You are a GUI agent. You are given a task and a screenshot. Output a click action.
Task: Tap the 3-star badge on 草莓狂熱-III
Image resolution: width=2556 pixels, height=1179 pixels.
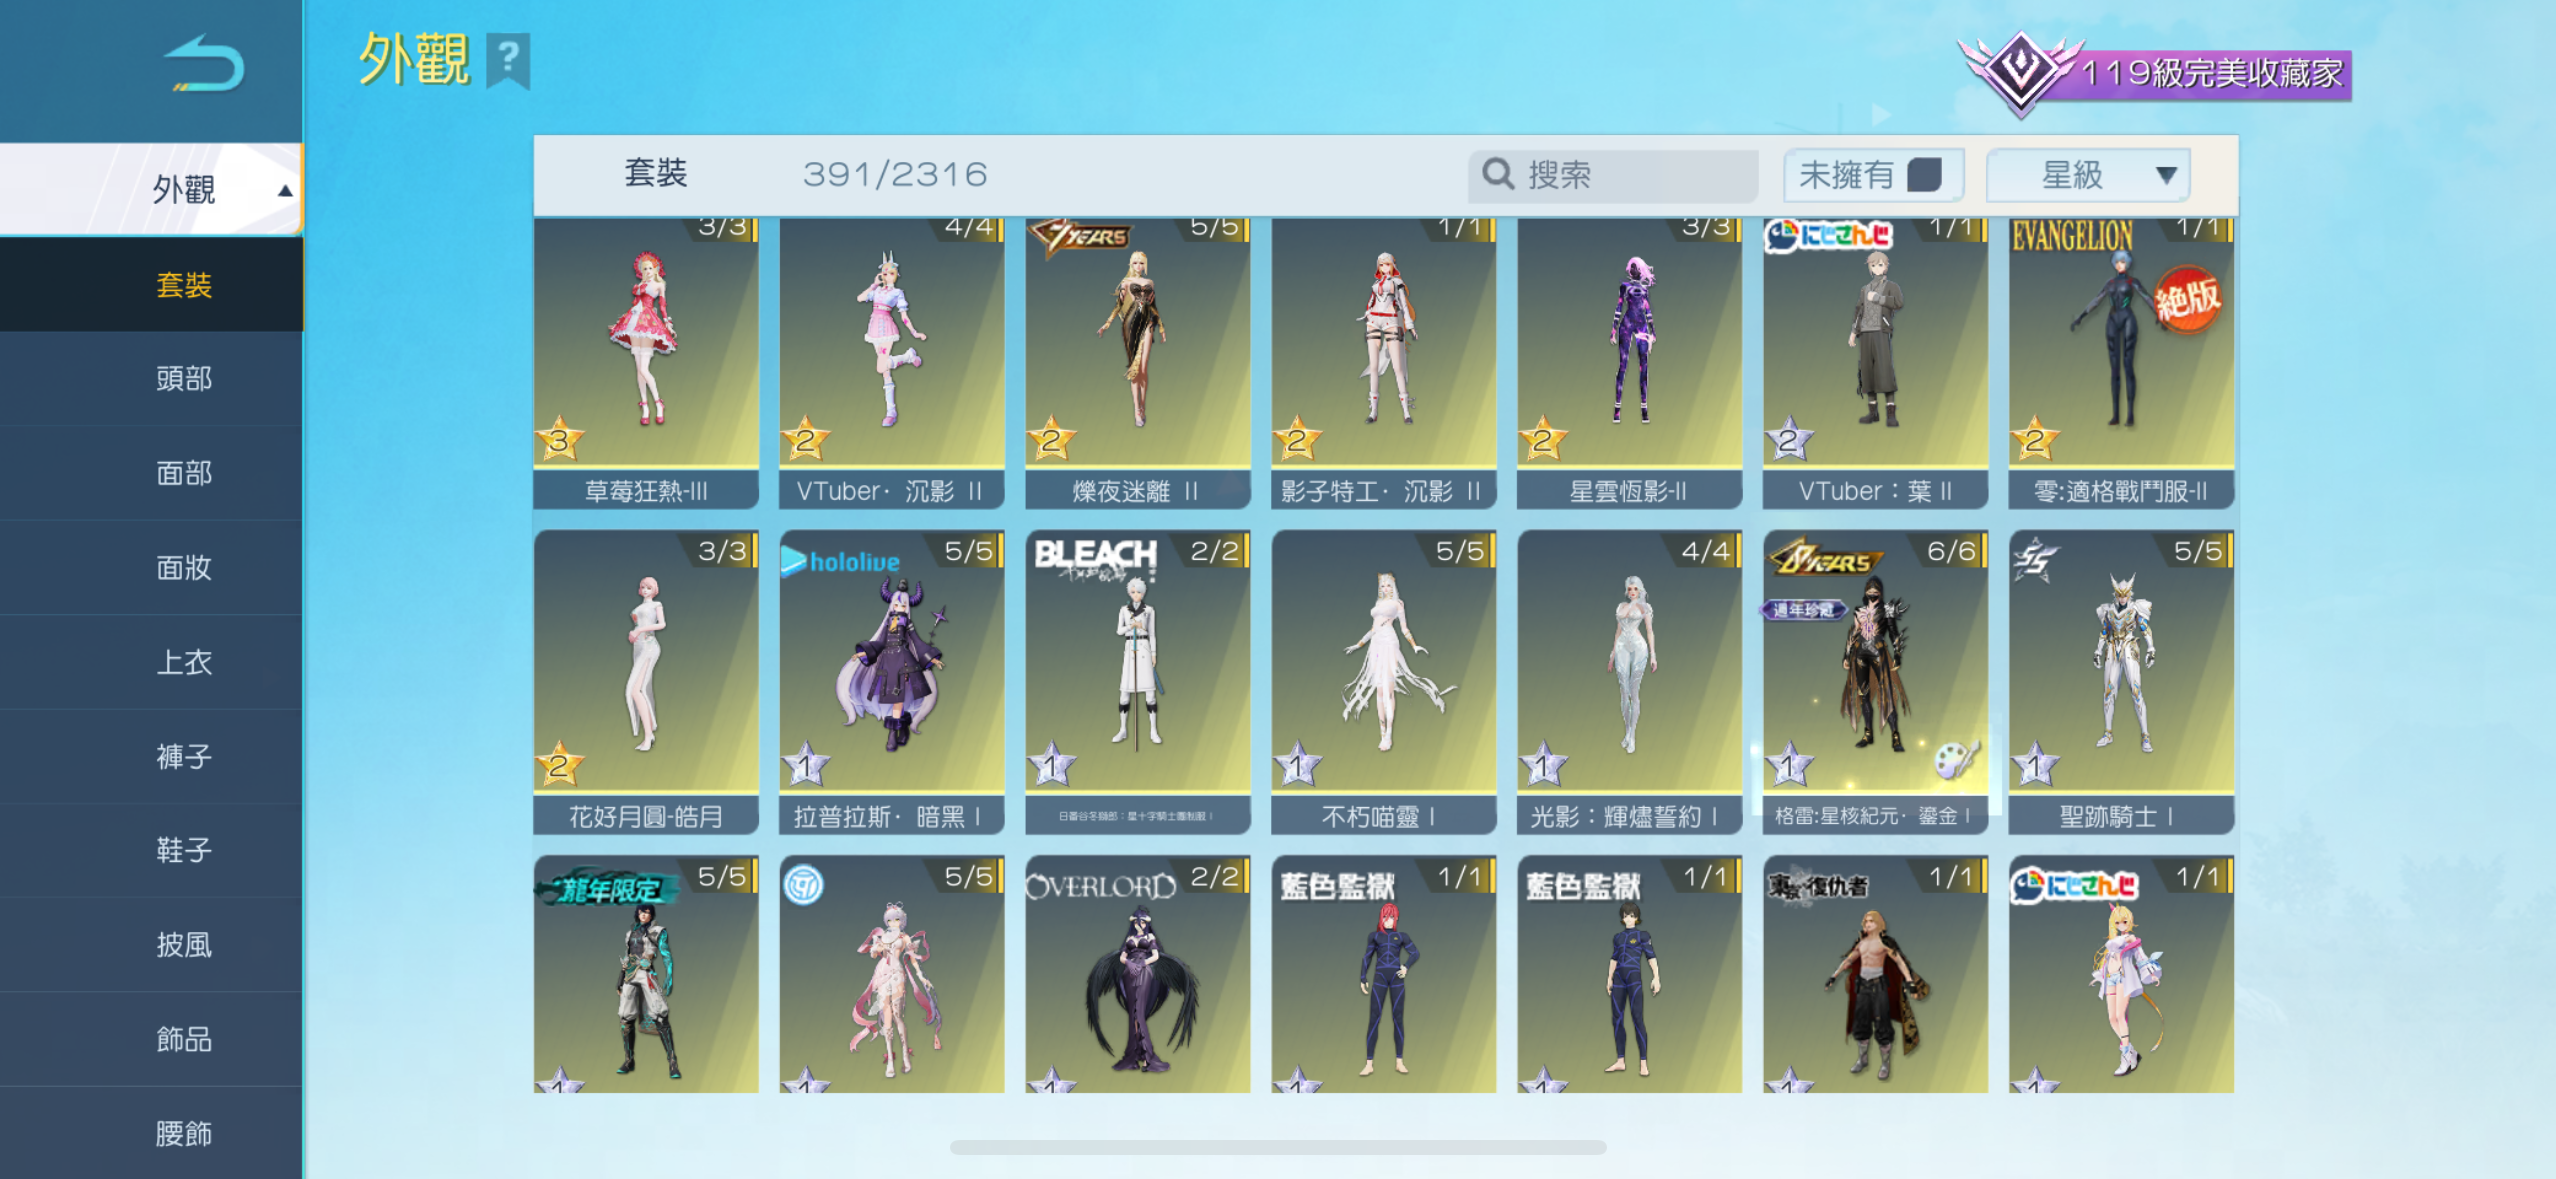click(560, 439)
